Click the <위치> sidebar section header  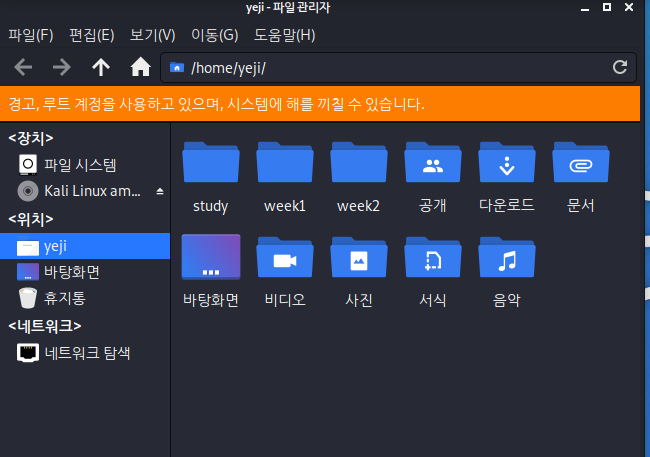(x=31, y=219)
